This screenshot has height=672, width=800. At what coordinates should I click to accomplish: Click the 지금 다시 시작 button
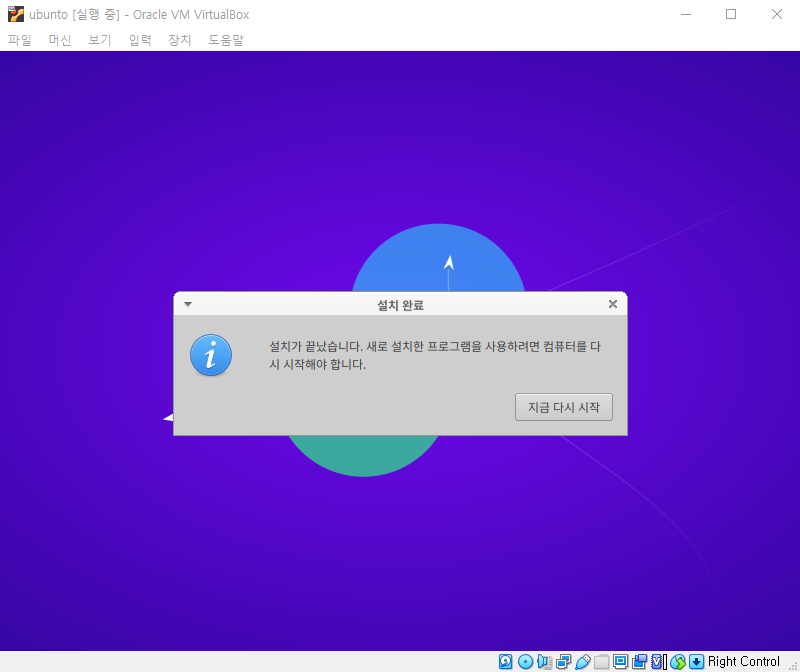point(564,407)
